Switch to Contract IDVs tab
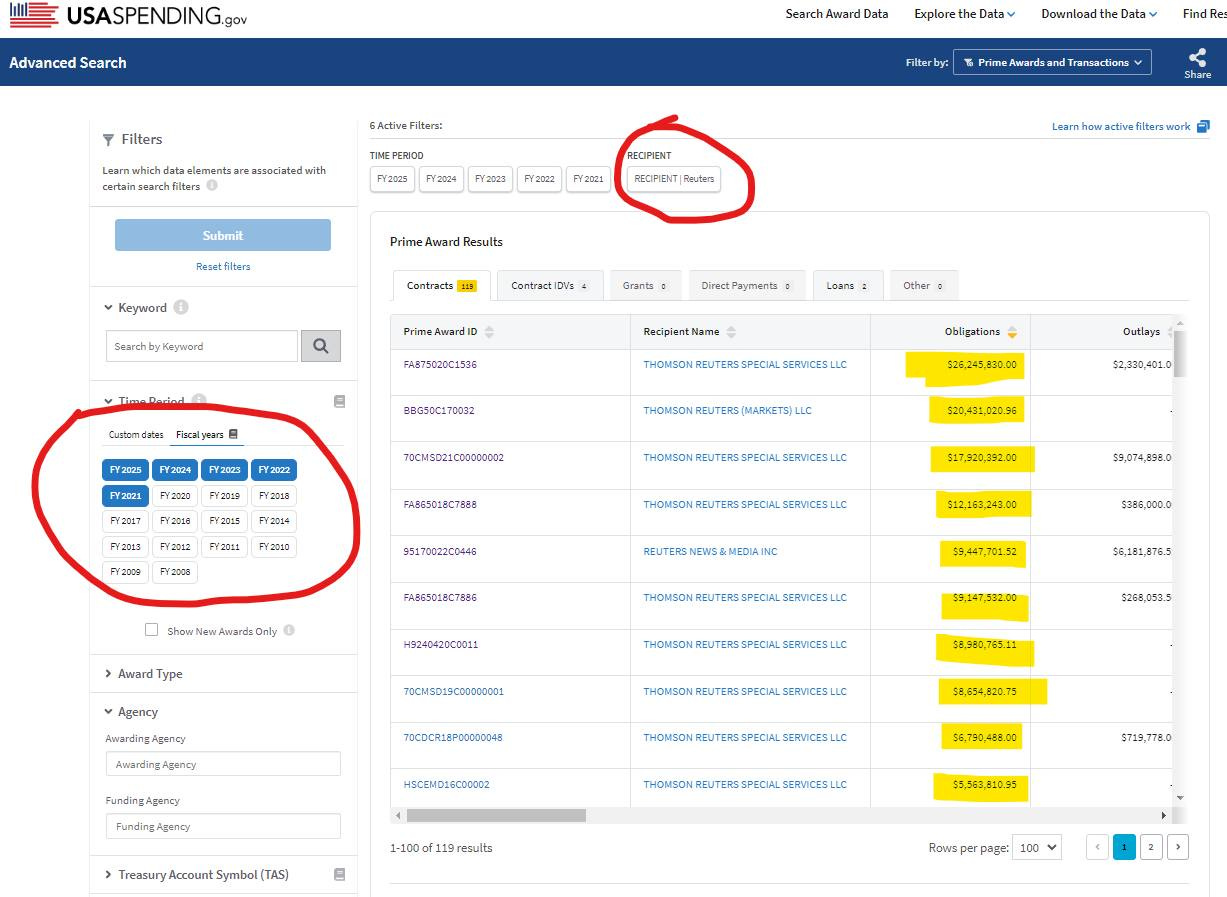The height and width of the screenshot is (897, 1227). (x=550, y=286)
